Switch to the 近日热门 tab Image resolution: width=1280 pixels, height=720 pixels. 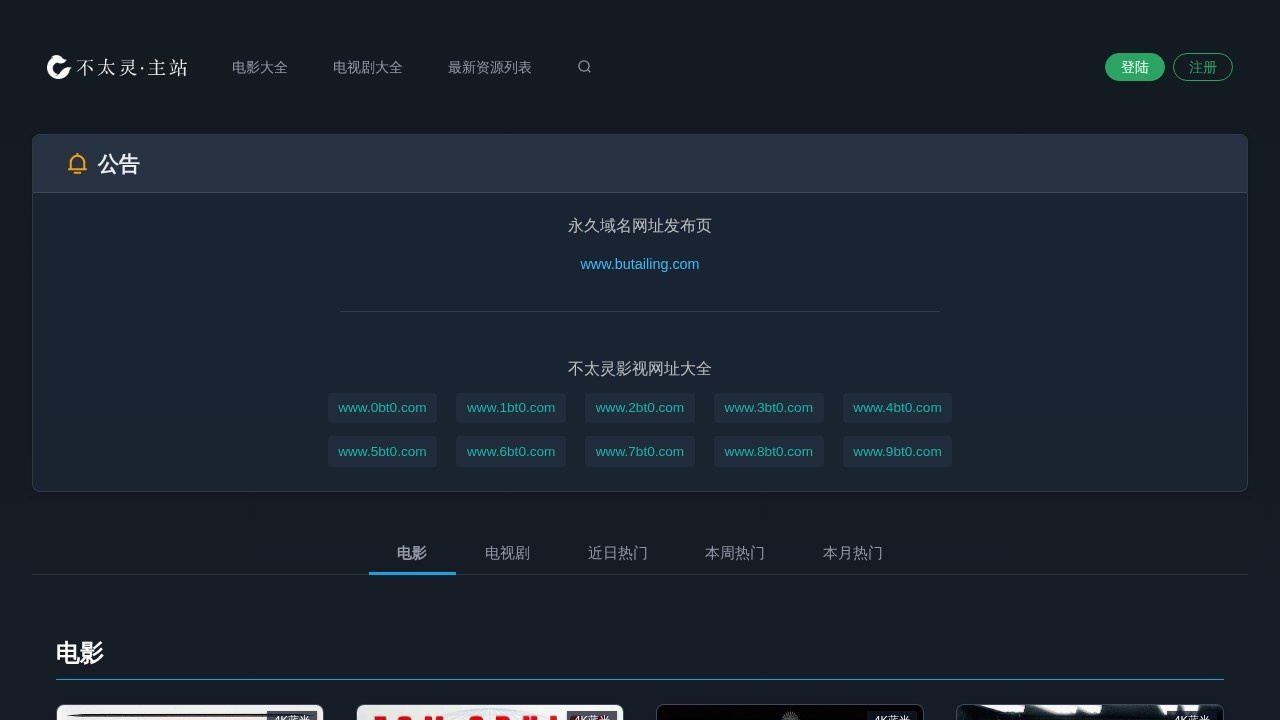click(x=618, y=553)
